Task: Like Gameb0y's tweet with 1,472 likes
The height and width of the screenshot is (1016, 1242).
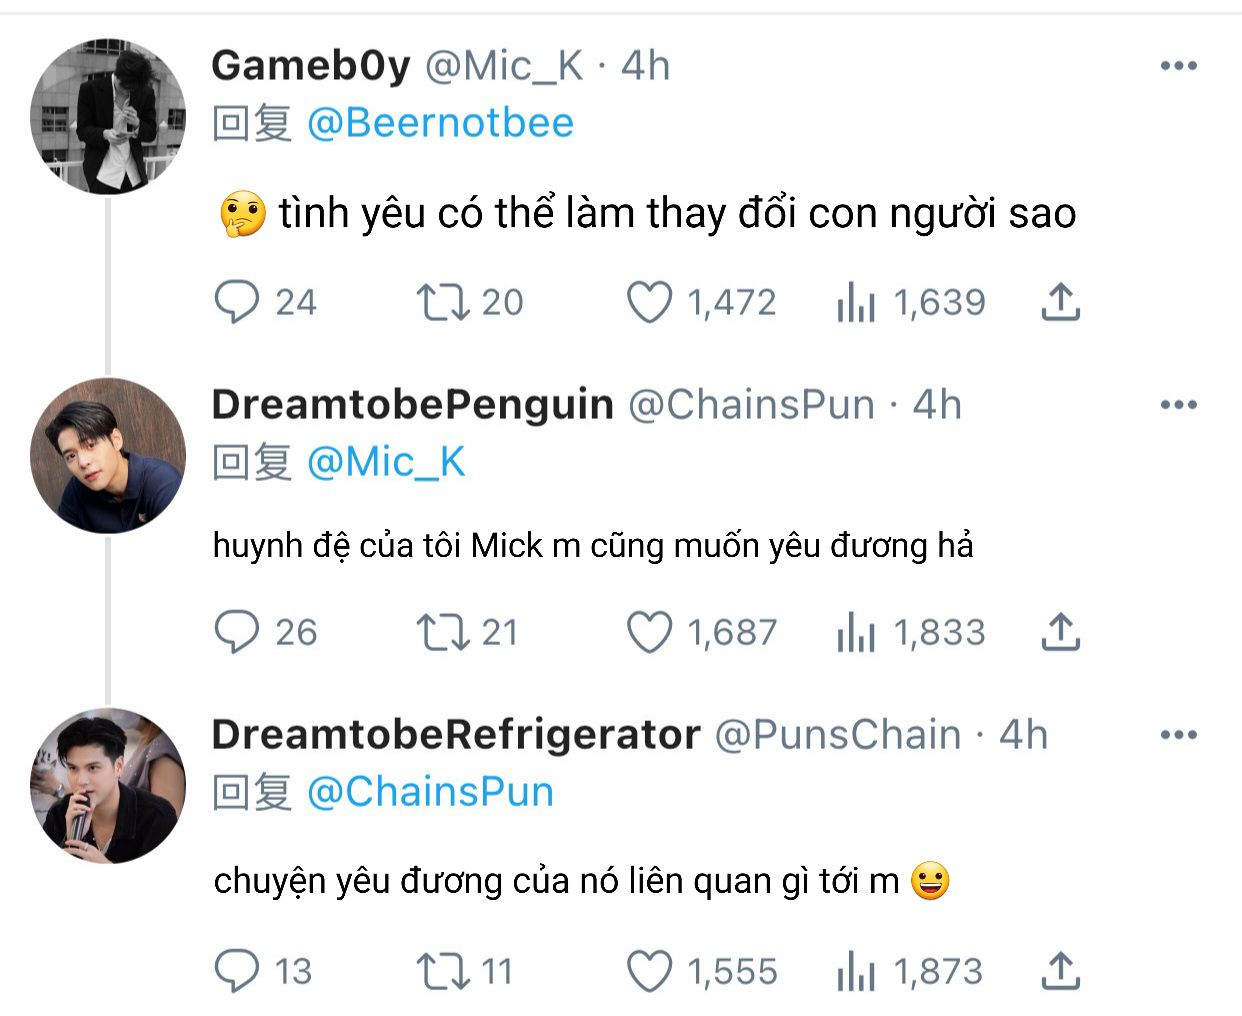Action: pyautogui.click(x=650, y=302)
